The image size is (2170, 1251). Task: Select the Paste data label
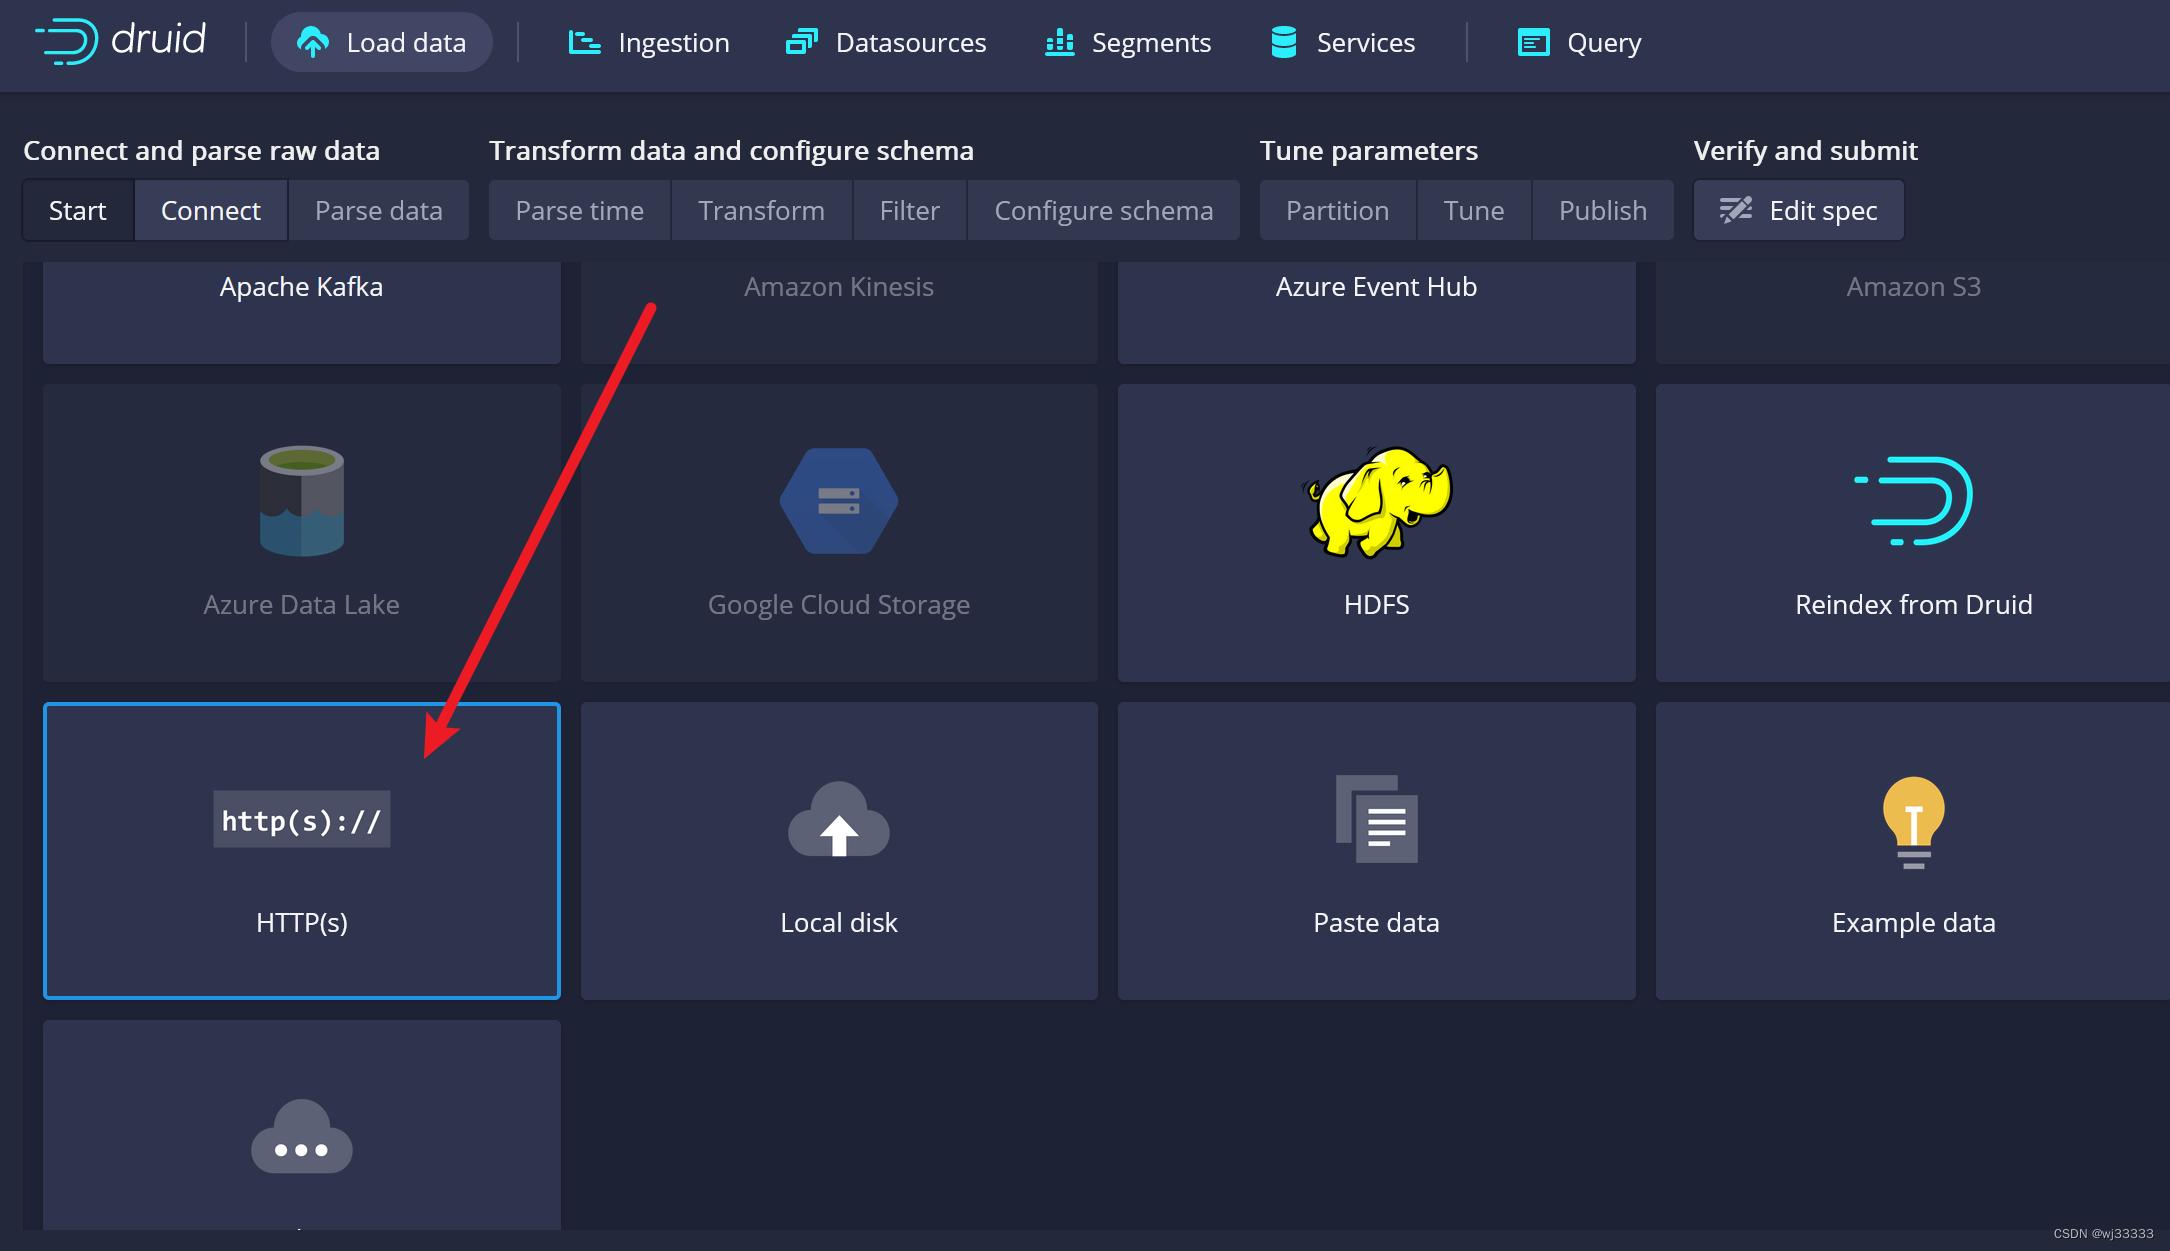tap(1377, 923)
